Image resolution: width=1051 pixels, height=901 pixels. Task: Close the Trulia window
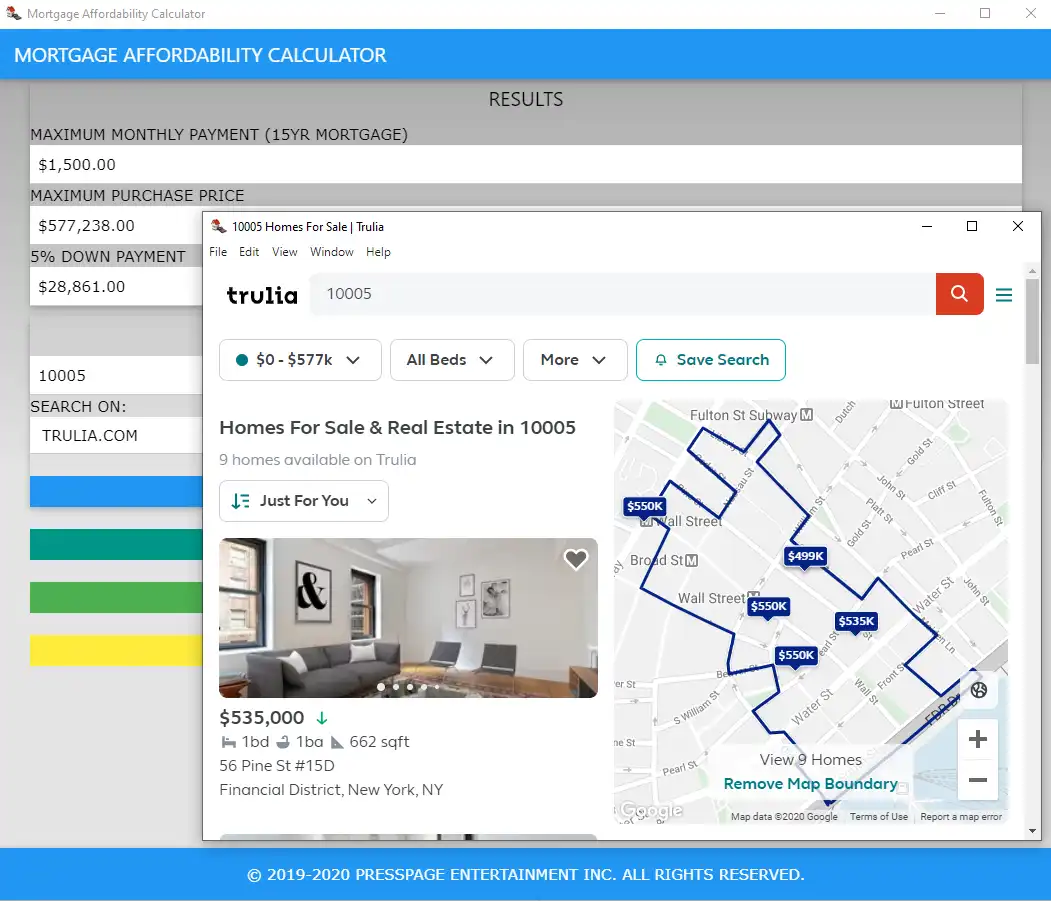[x=1017, y=227]
